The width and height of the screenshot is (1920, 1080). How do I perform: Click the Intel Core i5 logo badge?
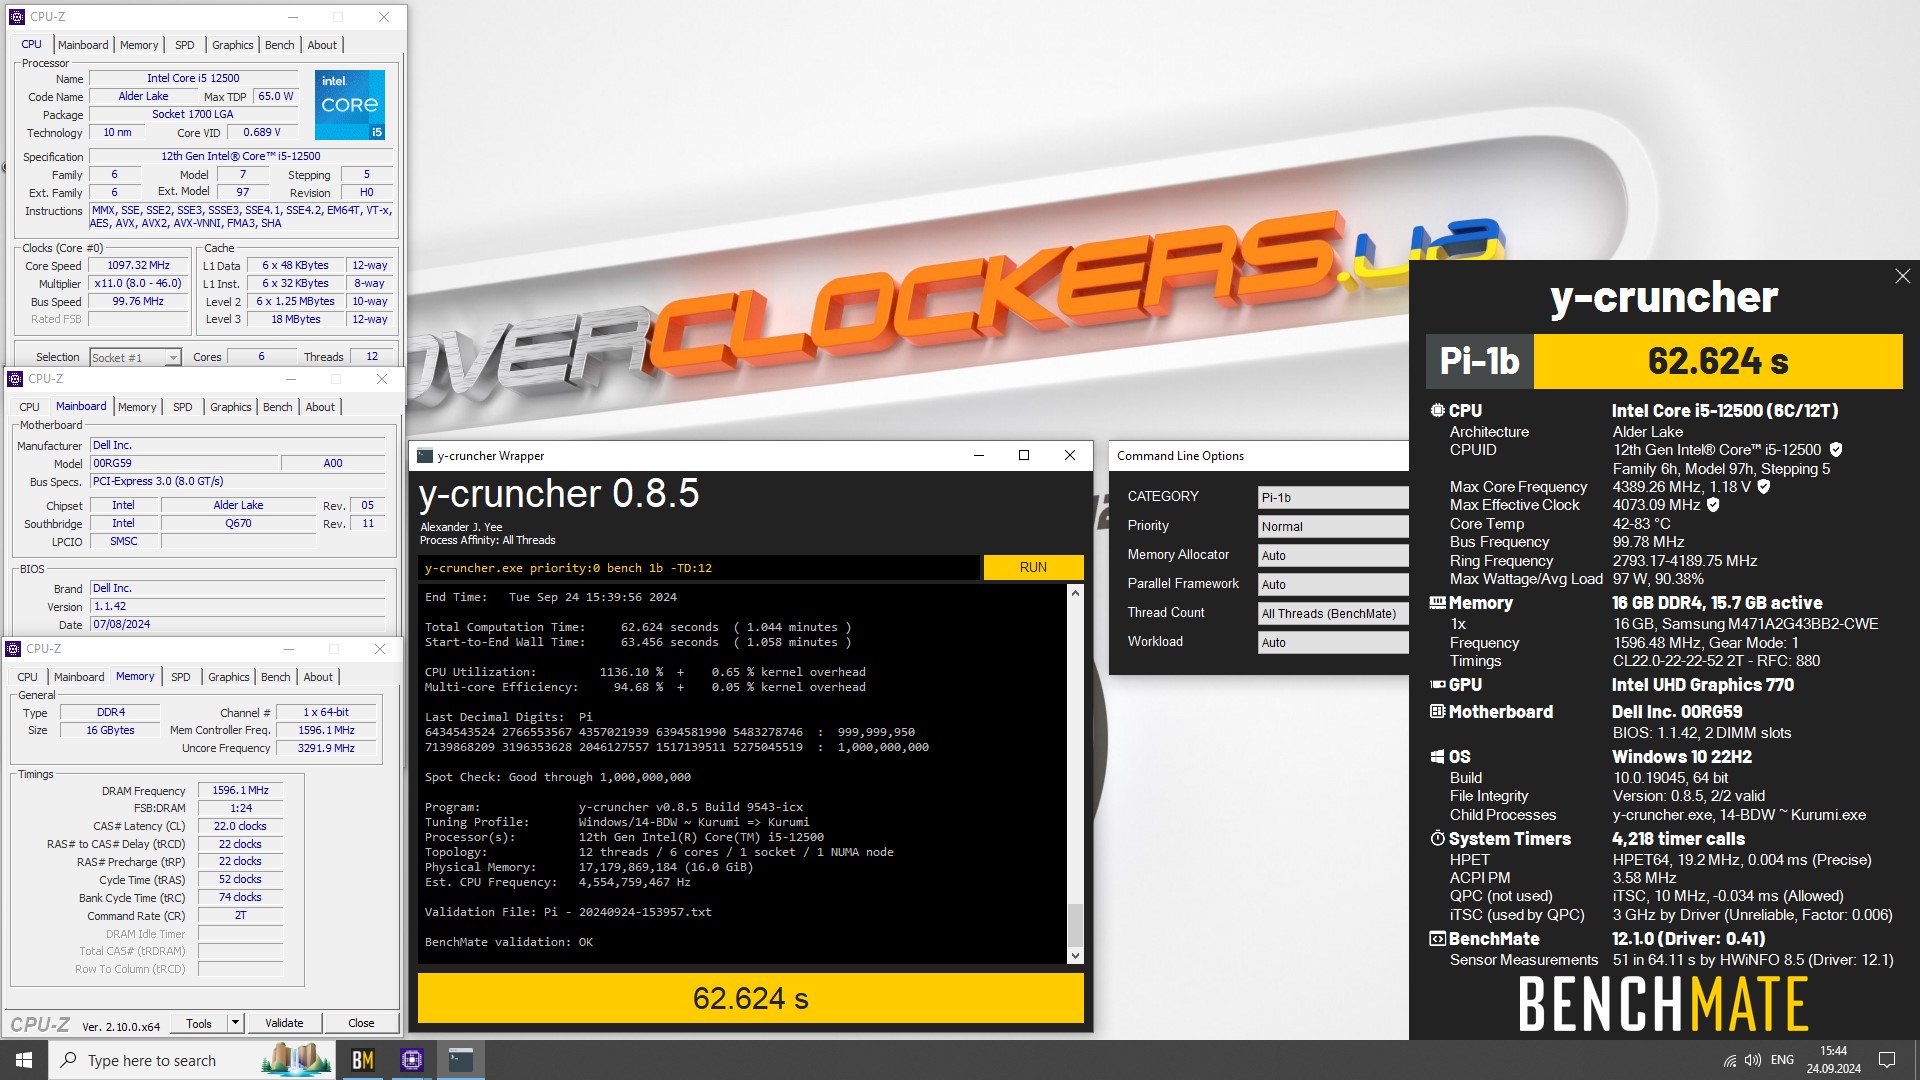click(350, 105)
